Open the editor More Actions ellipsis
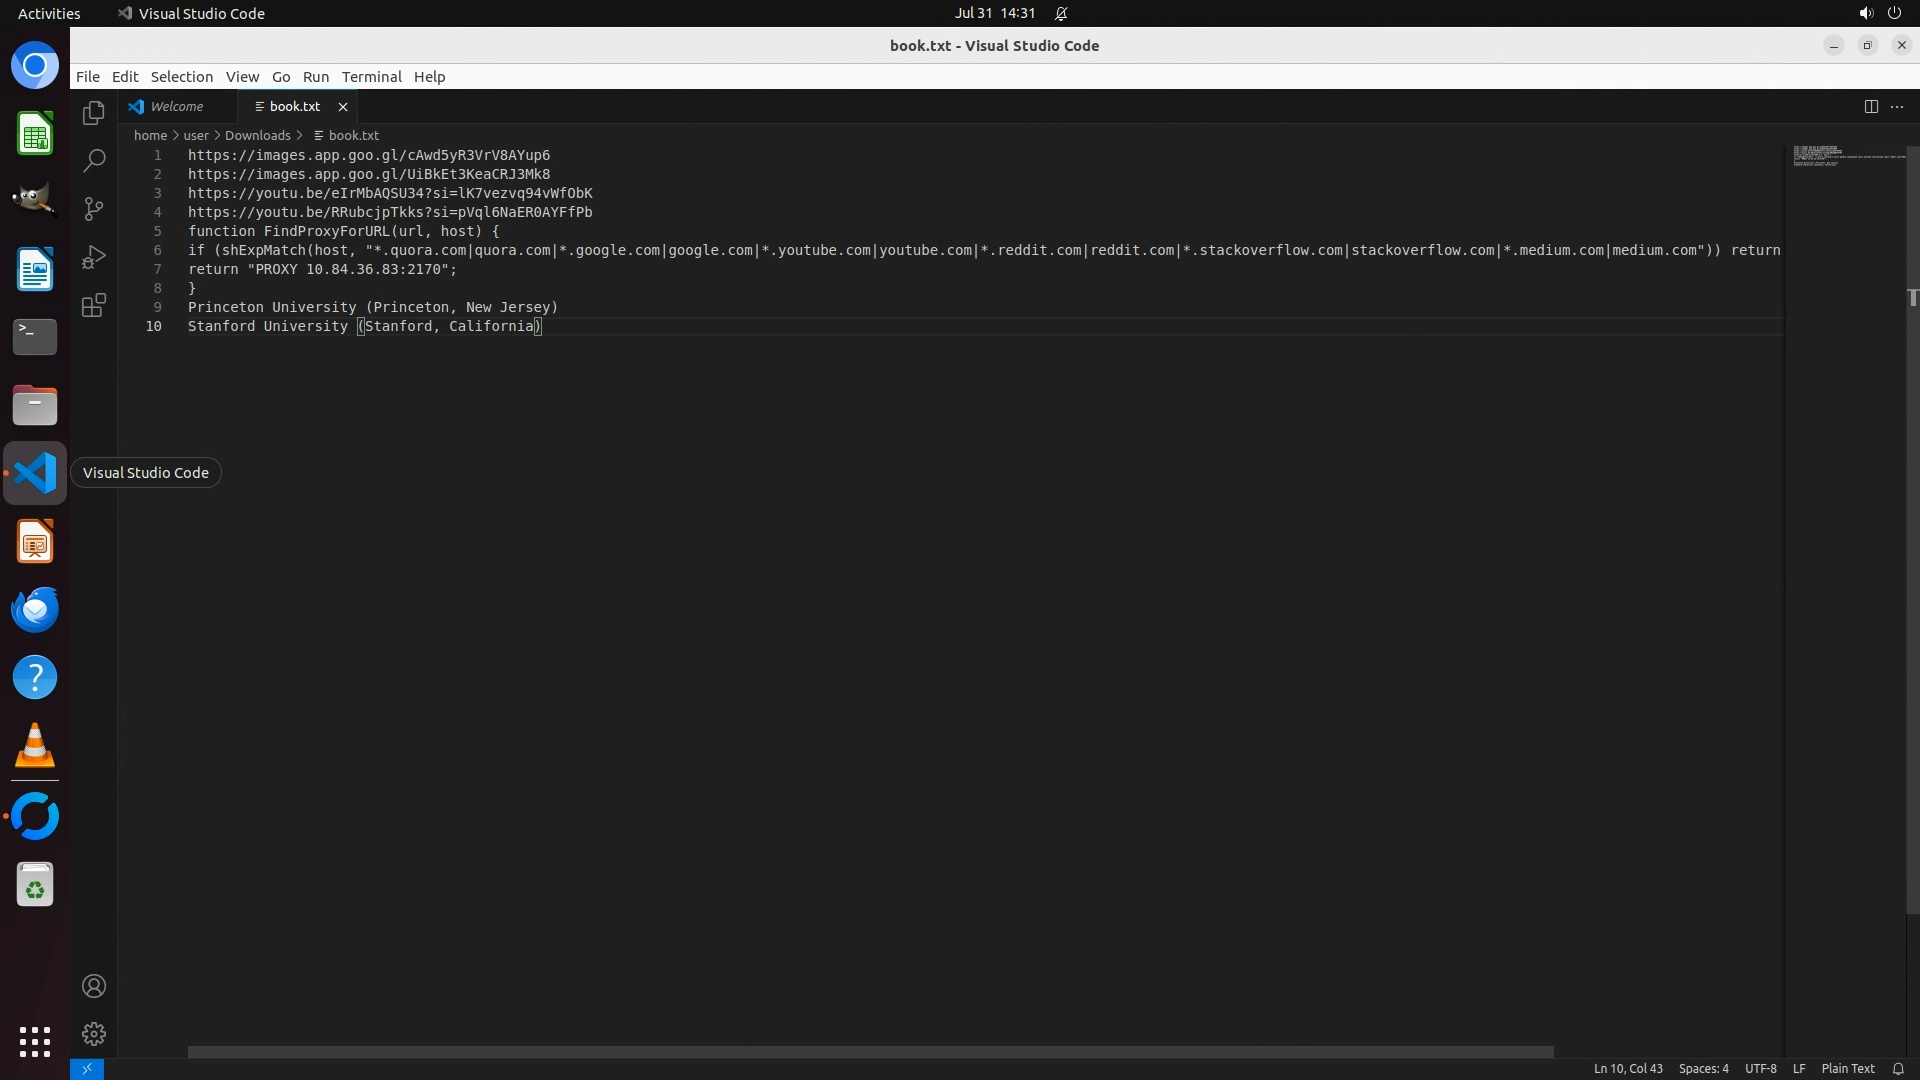Image resolution: width=1920 pixels, height=1080 pixels. click(1897, 107)
